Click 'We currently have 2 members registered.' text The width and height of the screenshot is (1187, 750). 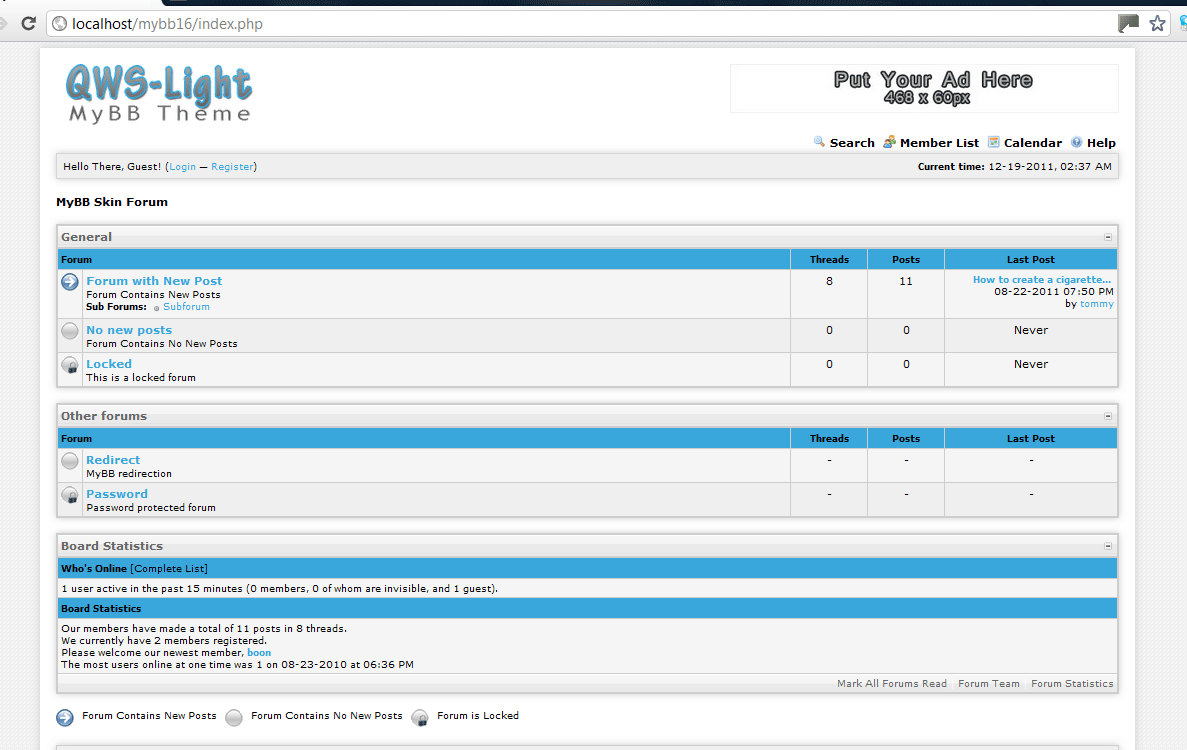point(164,640)
